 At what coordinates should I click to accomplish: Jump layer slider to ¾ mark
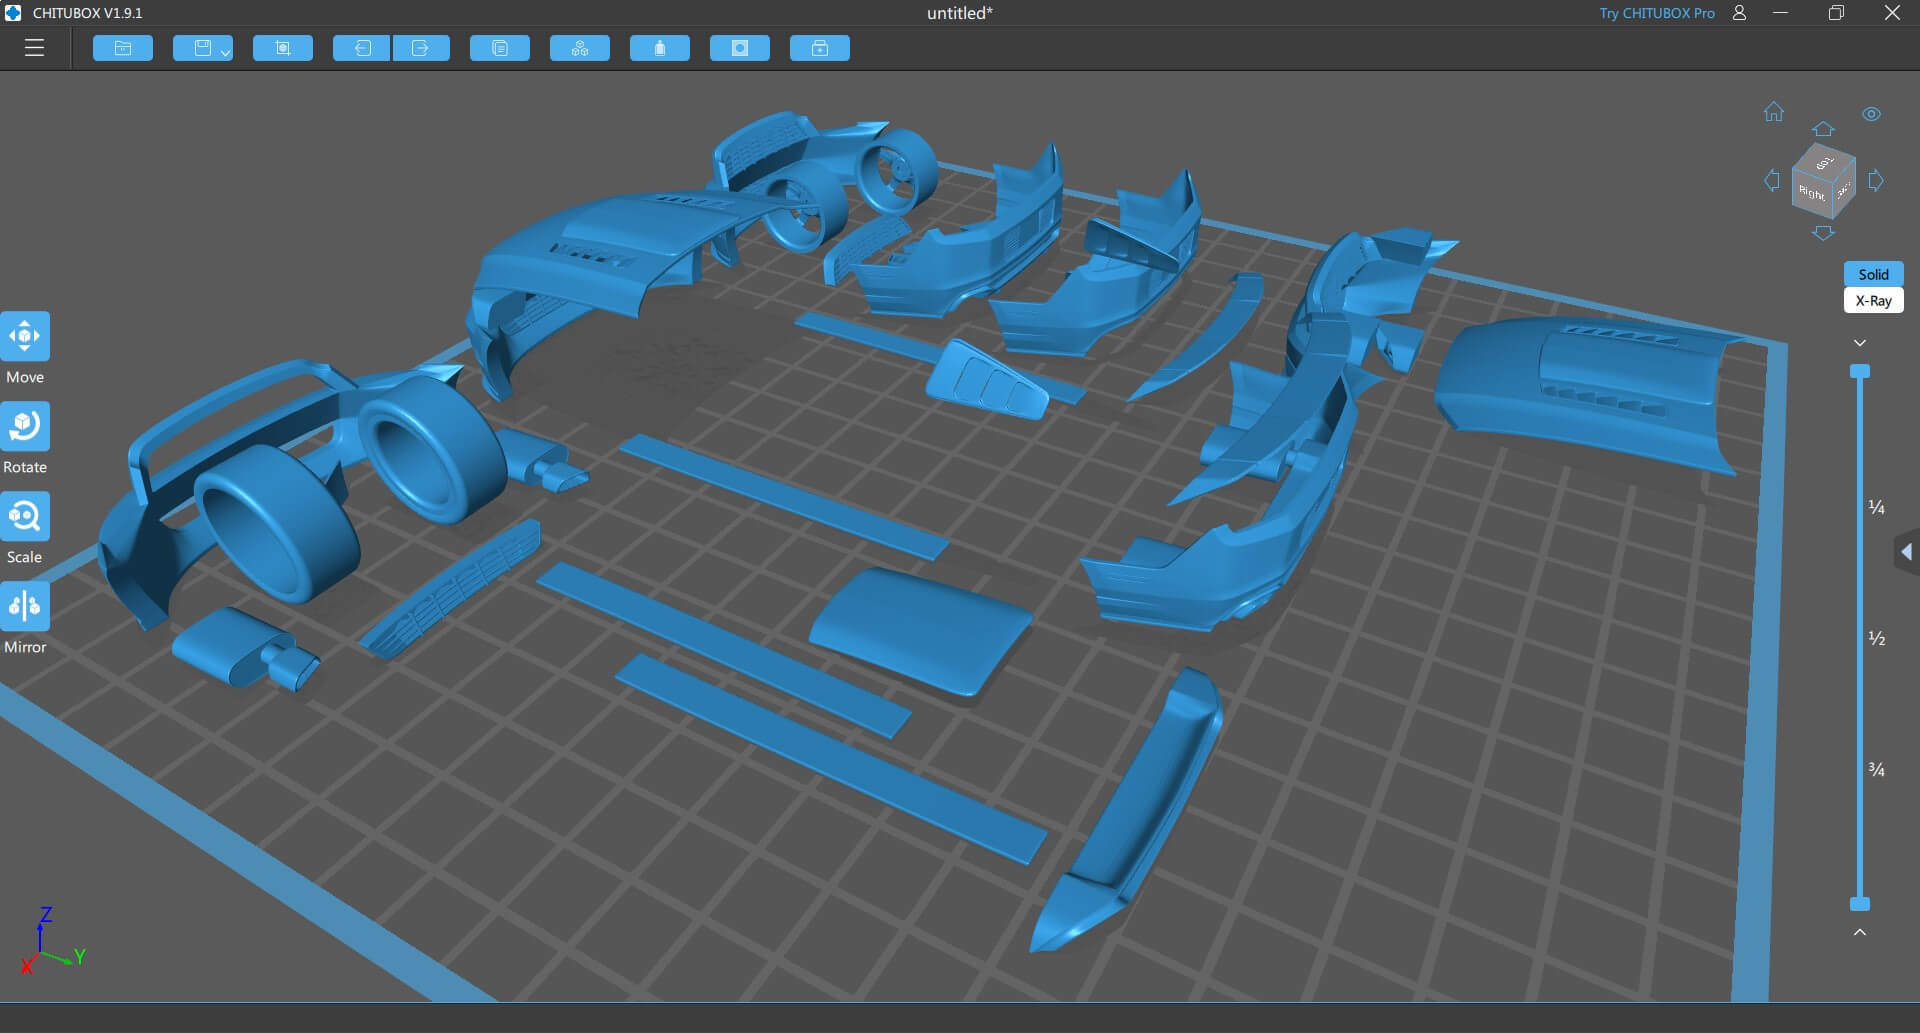point(1877,770)
